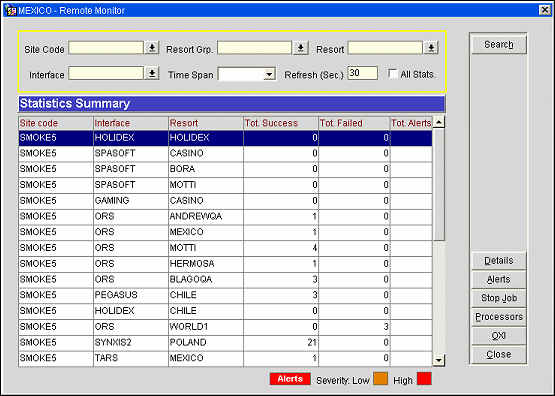Viewport: 555px width, 396px height.
Task: Click the app icon in the title bar
Action: (x=11, y=10)
